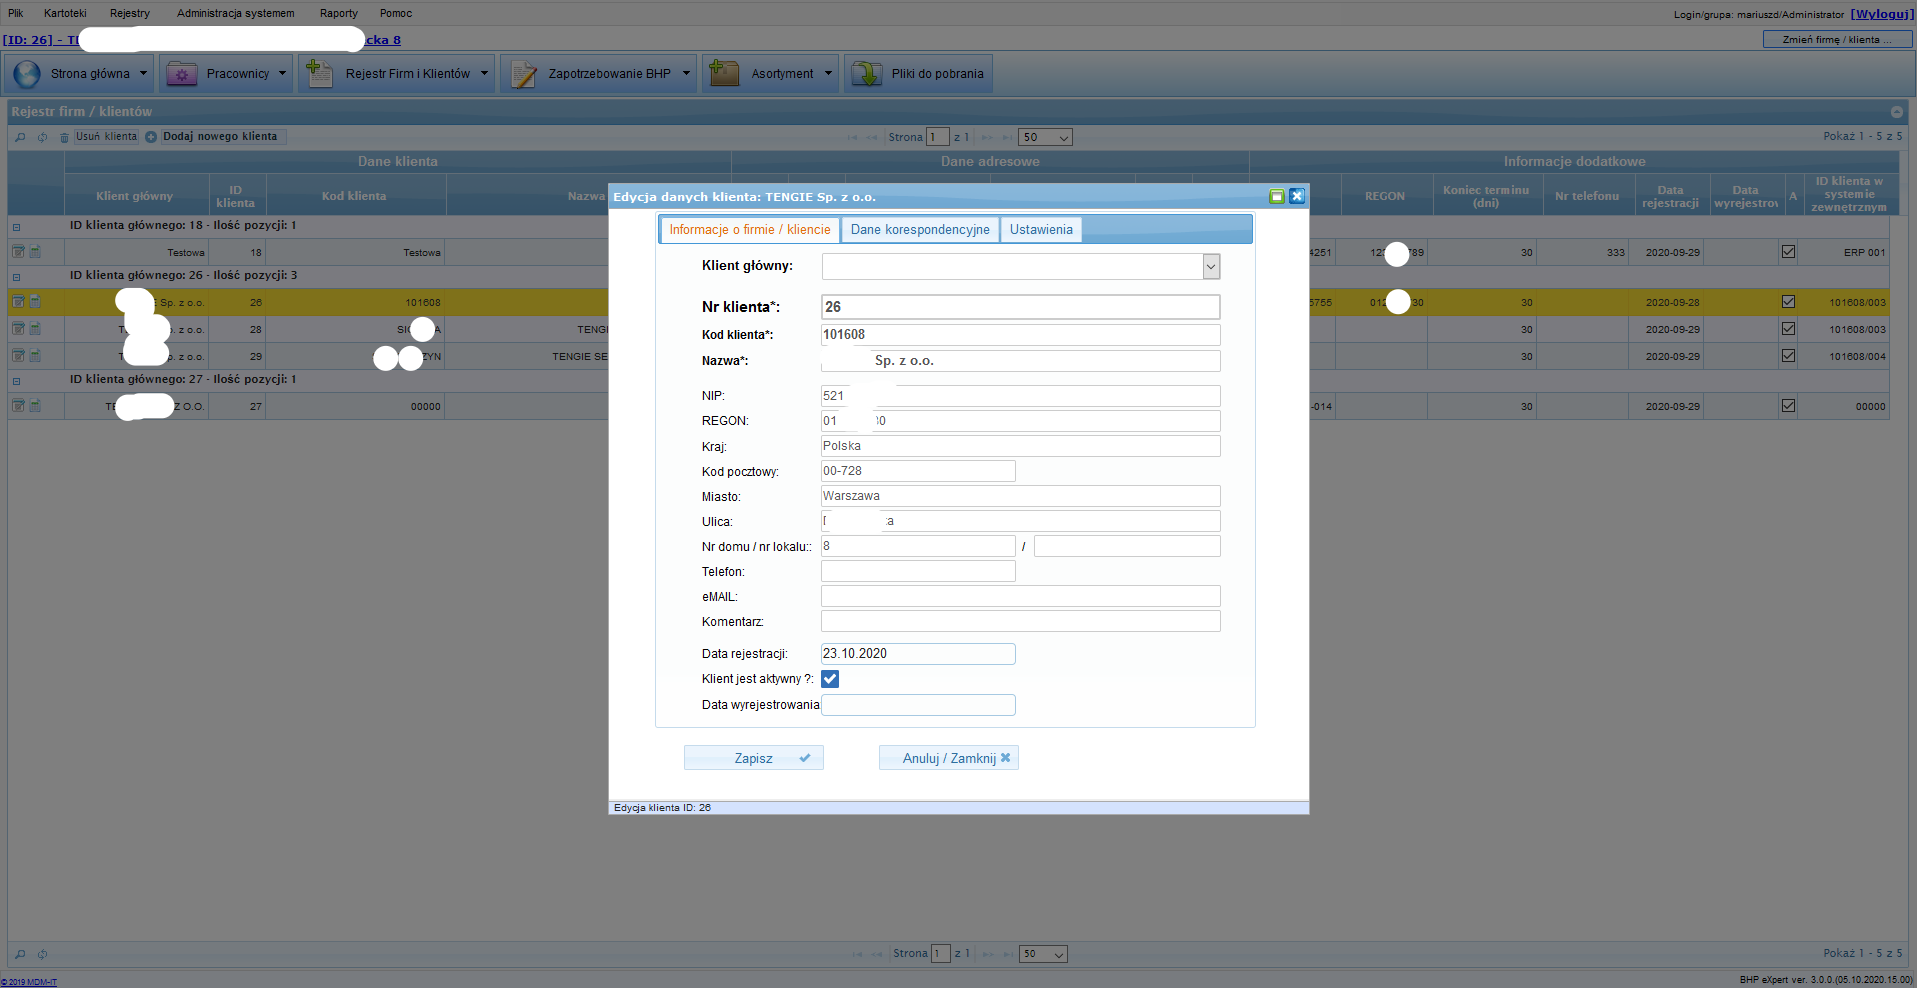Collapse the Rejestr firm / klientów panel

pyautogui.click(x=1896, y=112)
